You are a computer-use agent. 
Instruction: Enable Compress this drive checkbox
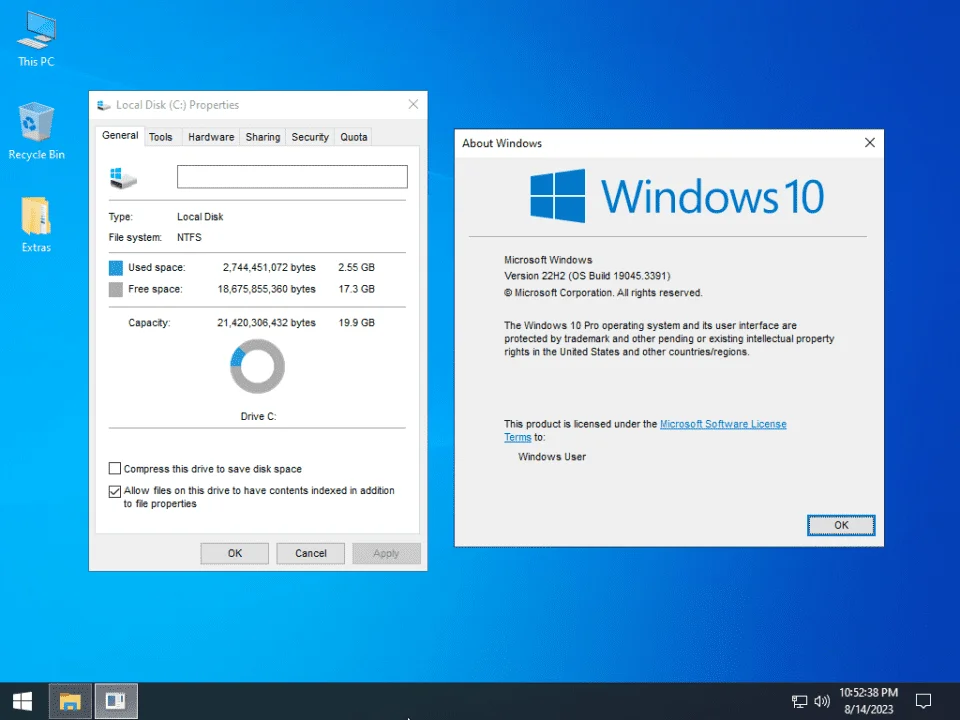[x=114, y=468]
